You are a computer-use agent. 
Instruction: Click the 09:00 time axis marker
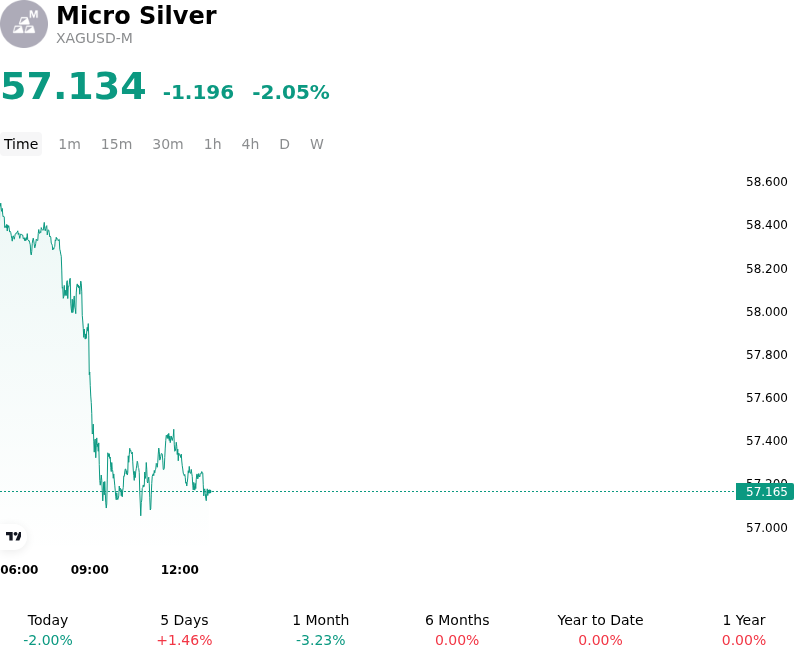coord(90,570)
